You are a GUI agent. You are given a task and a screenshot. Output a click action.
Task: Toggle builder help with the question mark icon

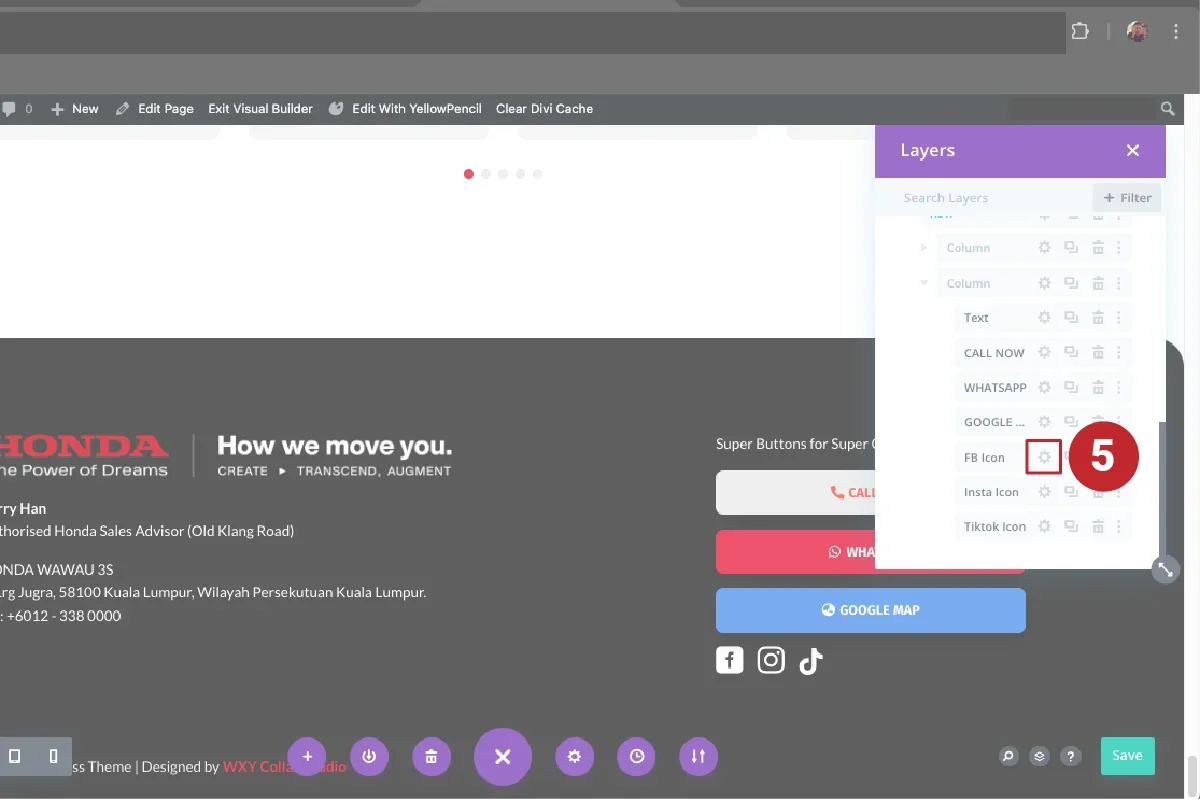1070,757
